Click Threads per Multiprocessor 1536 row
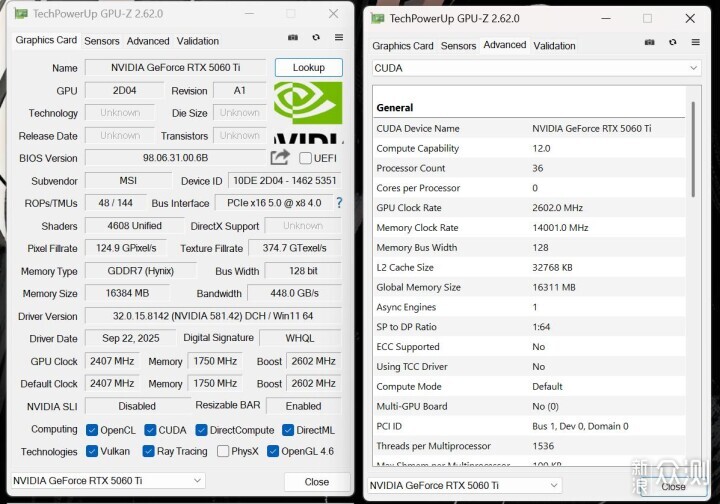Viewport: 720px width, 504px height. [x=529, y=446]
